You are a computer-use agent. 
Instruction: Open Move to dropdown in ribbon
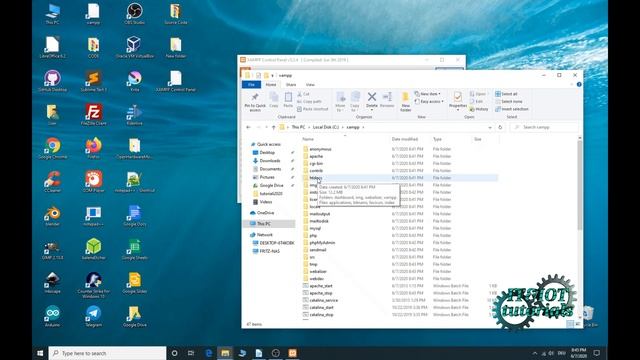(340, 101)
